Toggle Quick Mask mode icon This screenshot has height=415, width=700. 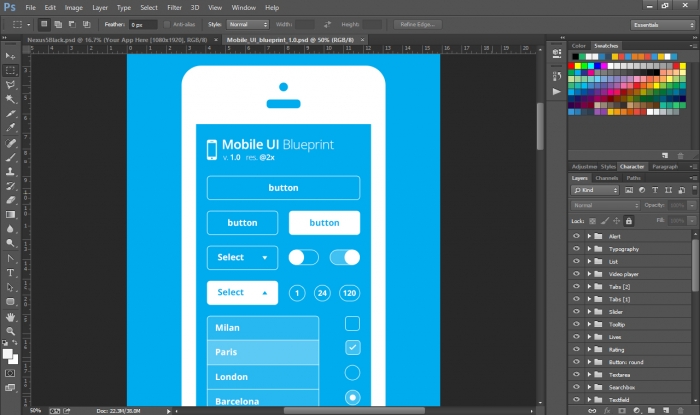10,373
